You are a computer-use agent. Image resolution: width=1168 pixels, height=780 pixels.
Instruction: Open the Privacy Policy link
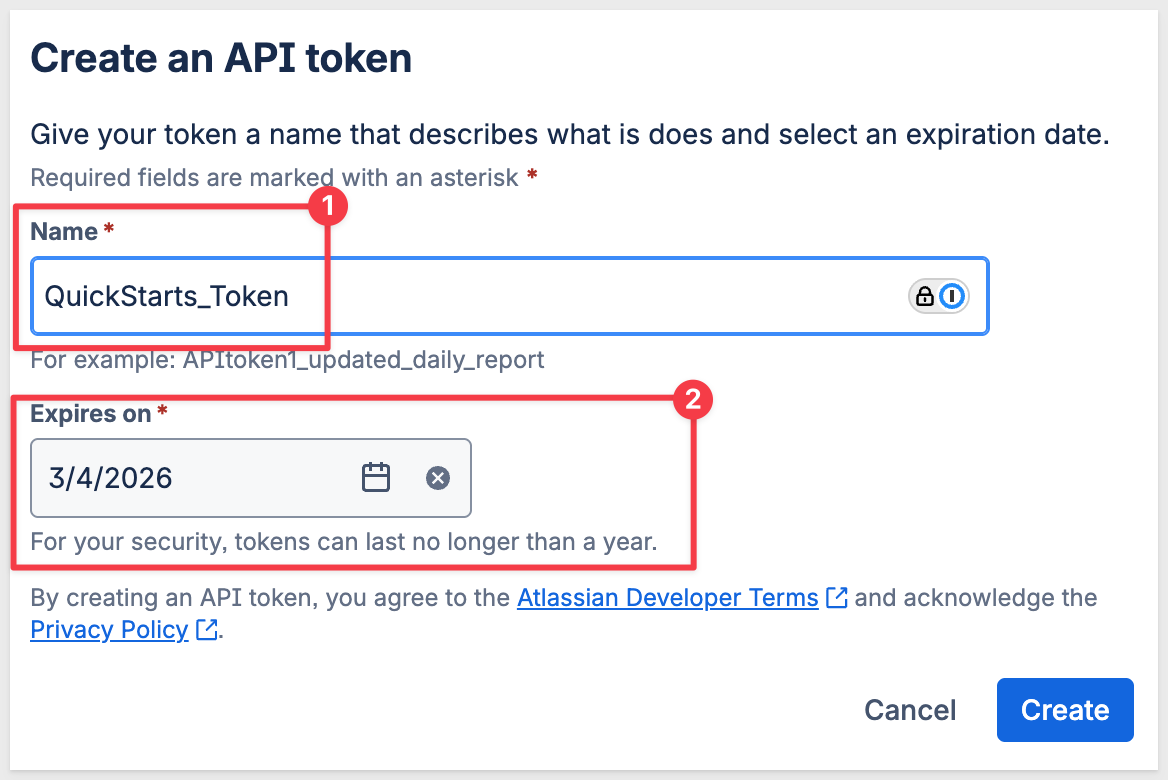point(109,630)
